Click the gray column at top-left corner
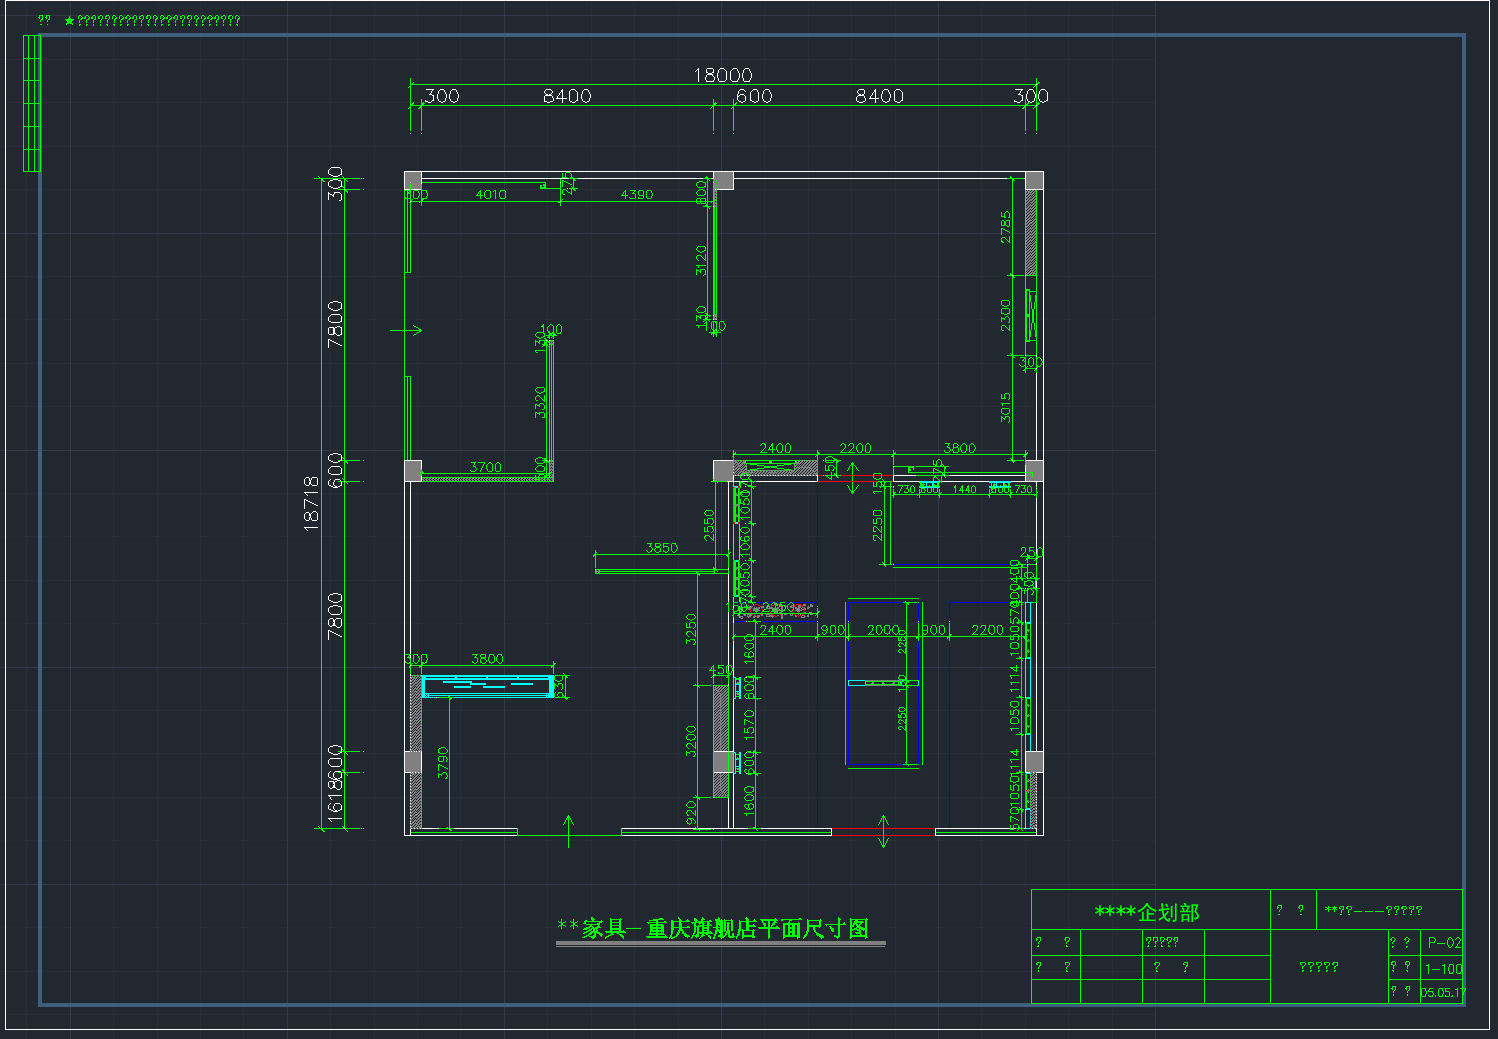Screen dimensions: 1498x1039 tap(413, 181)
